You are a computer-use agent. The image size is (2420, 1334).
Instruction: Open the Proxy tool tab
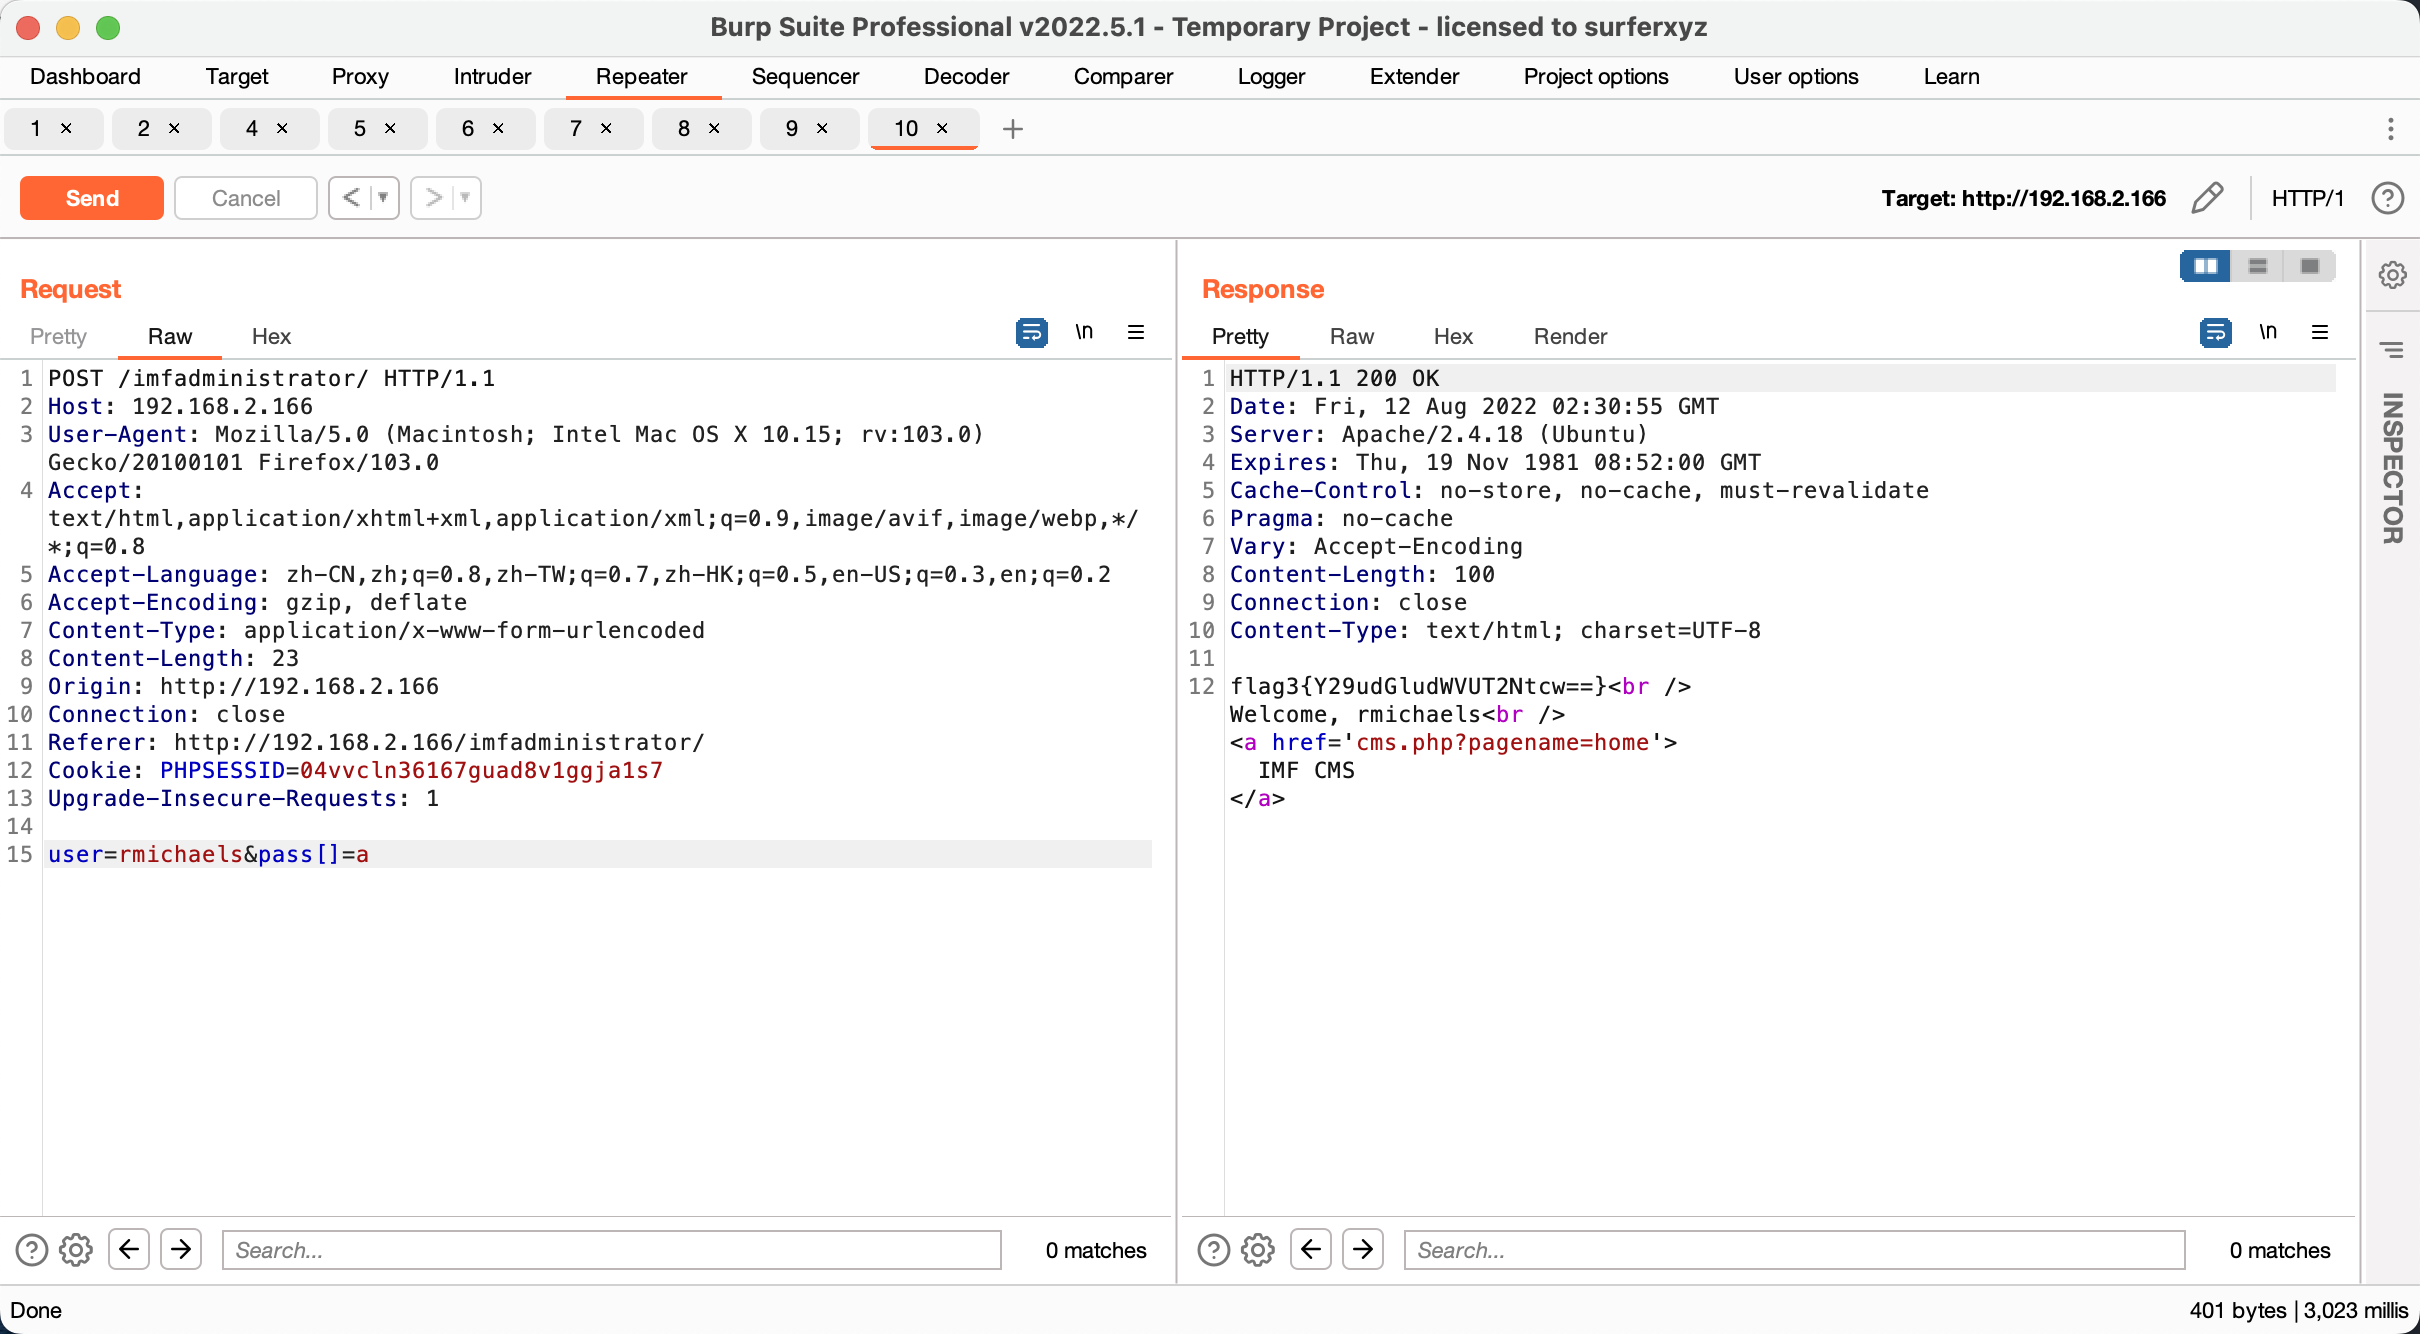(360, 77)
